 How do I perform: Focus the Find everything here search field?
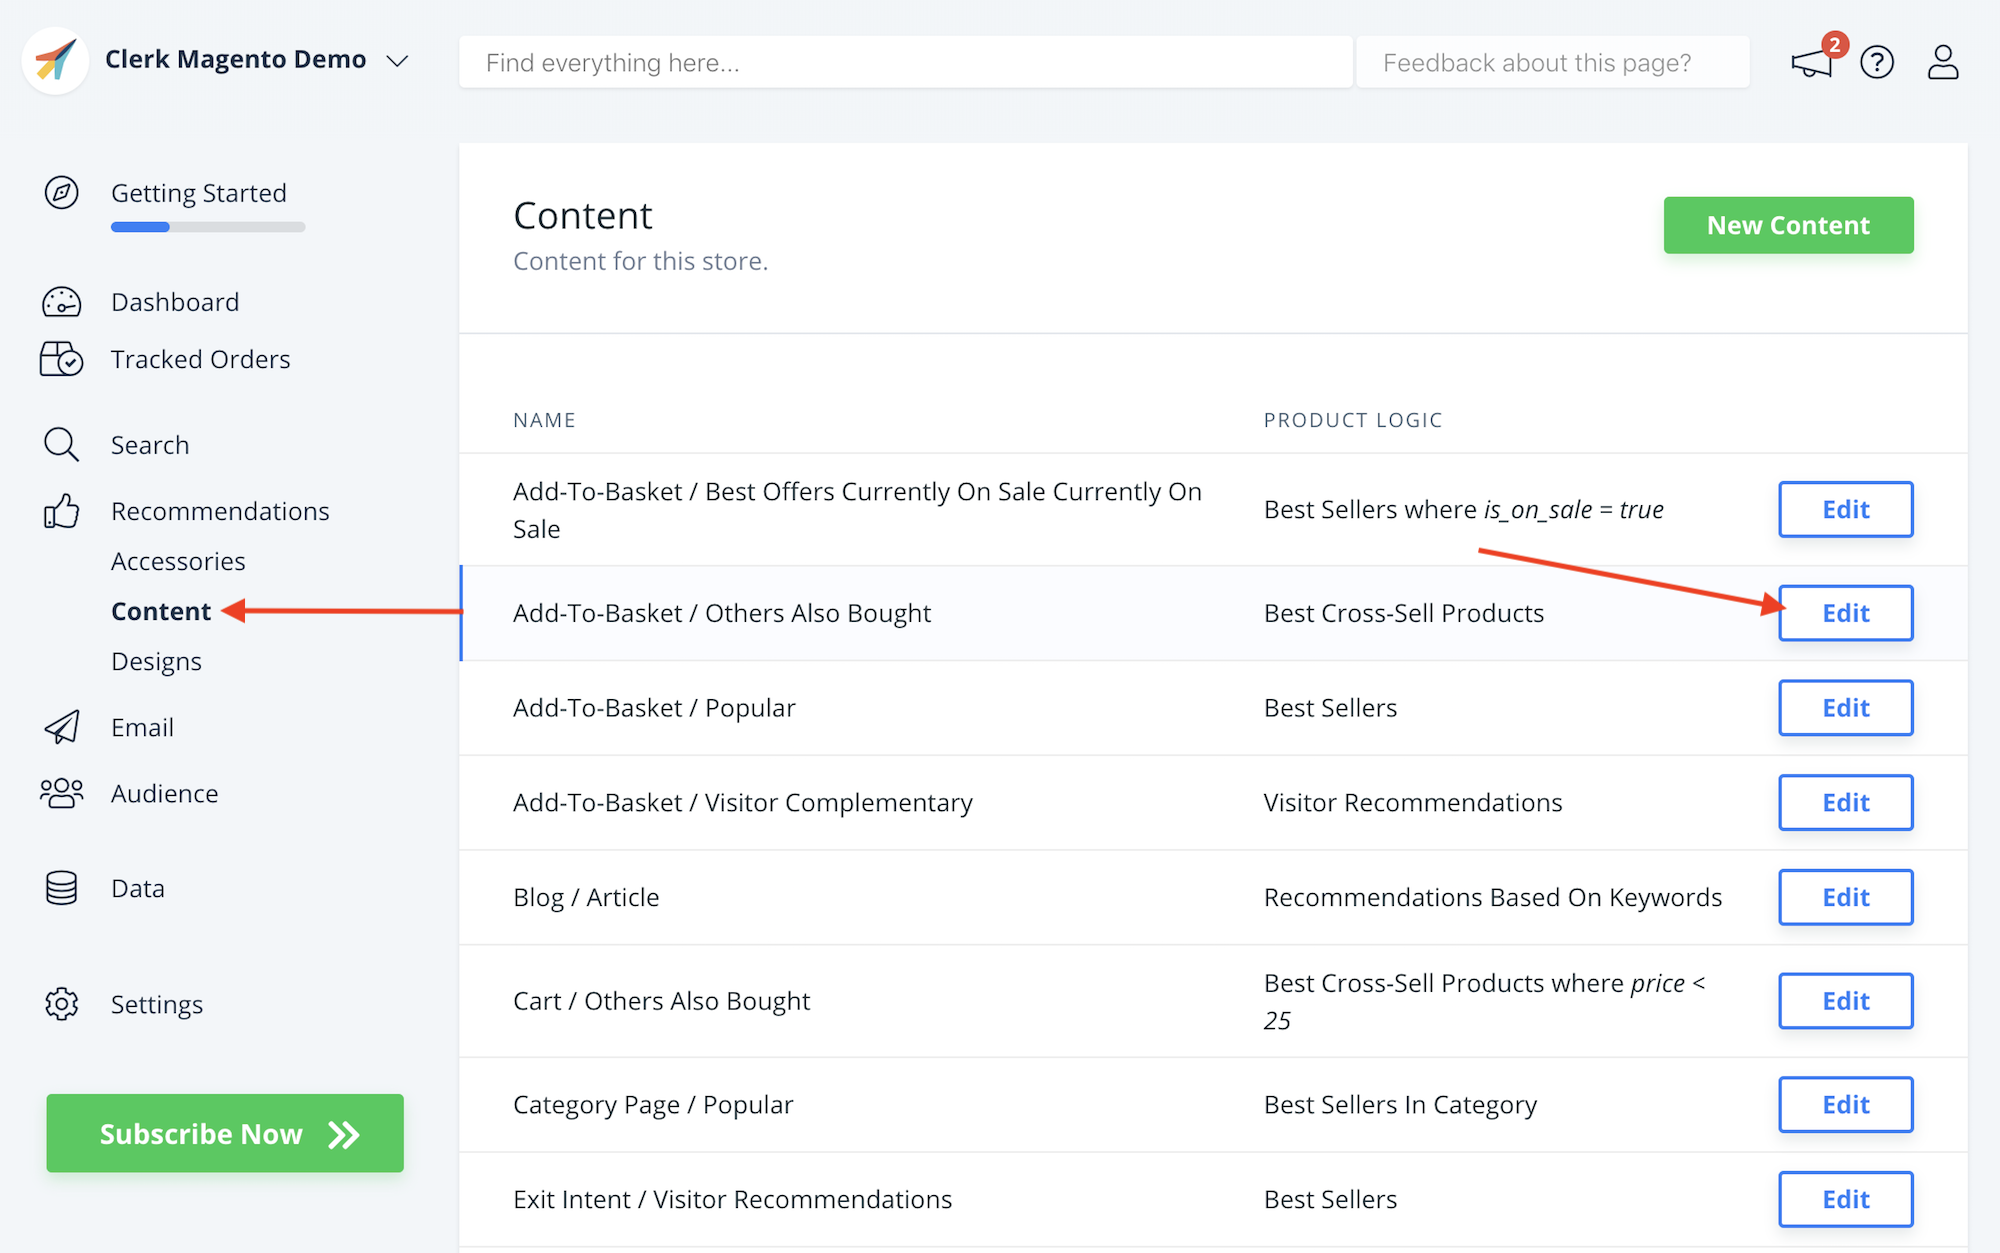point(905,63)
